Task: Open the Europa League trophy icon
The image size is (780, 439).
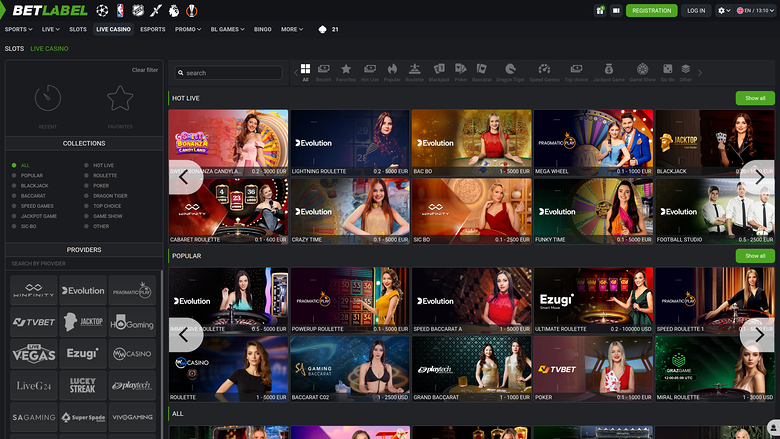Action: [x=192, y=10]
